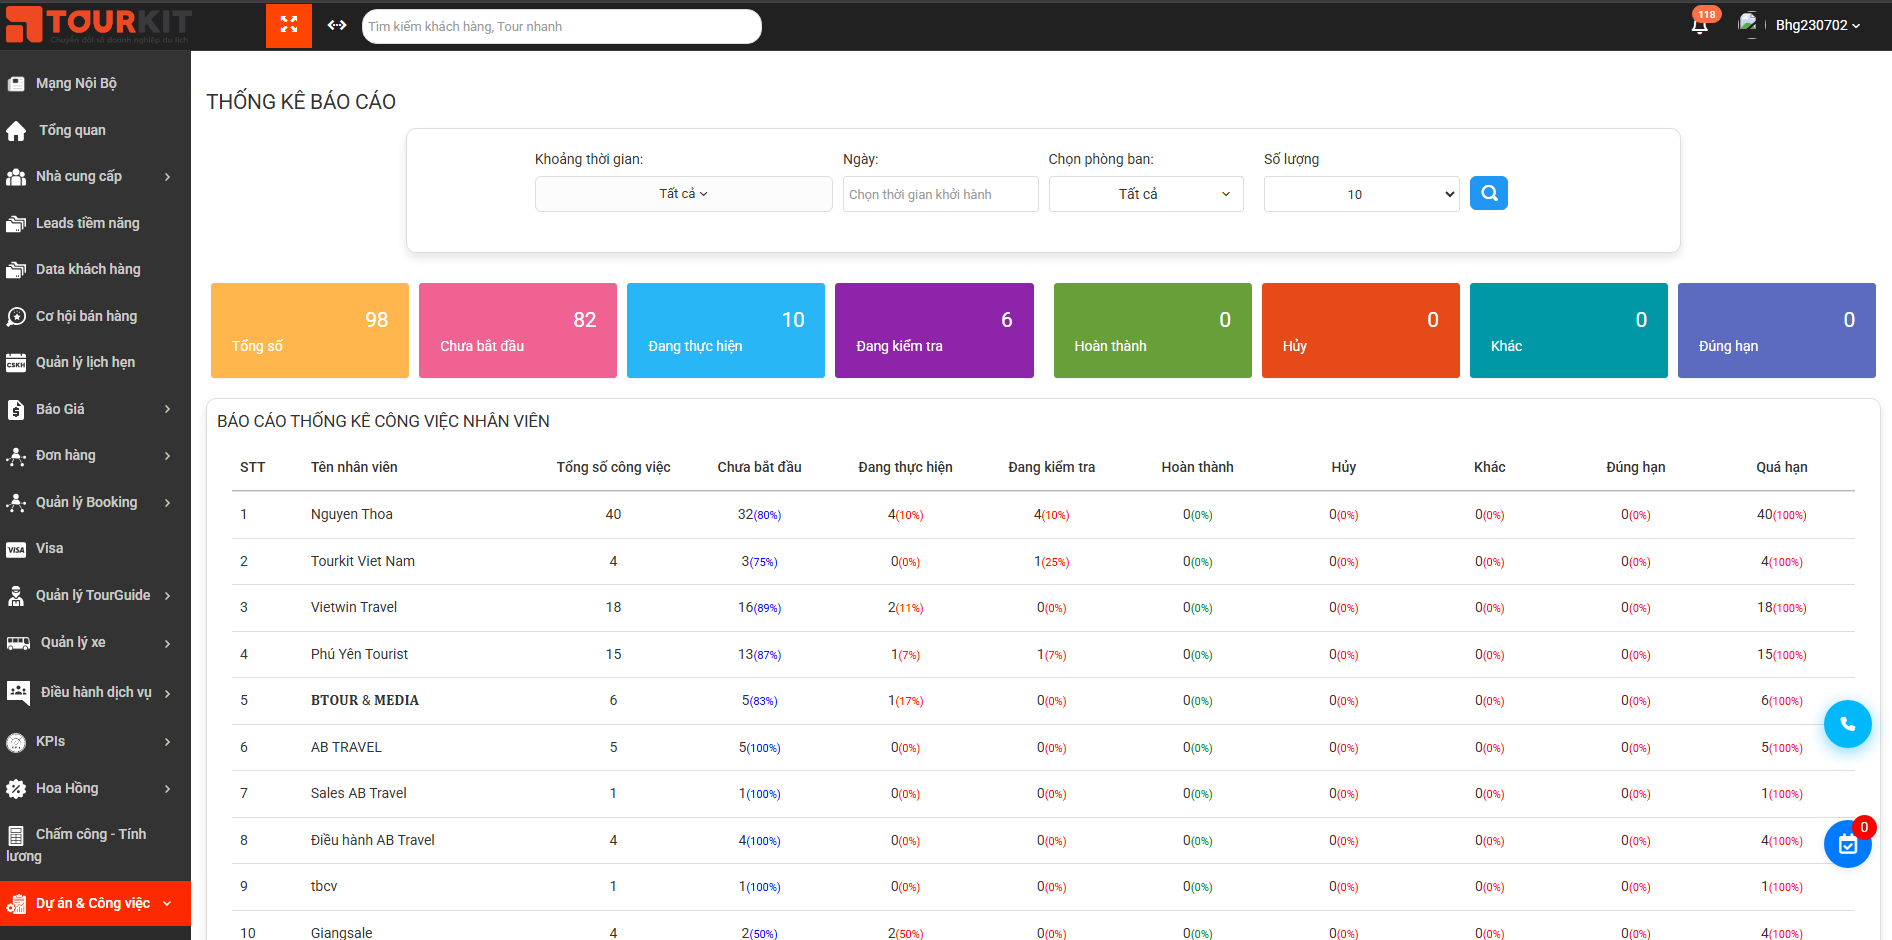Expand the Báo Giá chevron
The width and height of the screenshot is (1892, 940).
tap(167, 409)
